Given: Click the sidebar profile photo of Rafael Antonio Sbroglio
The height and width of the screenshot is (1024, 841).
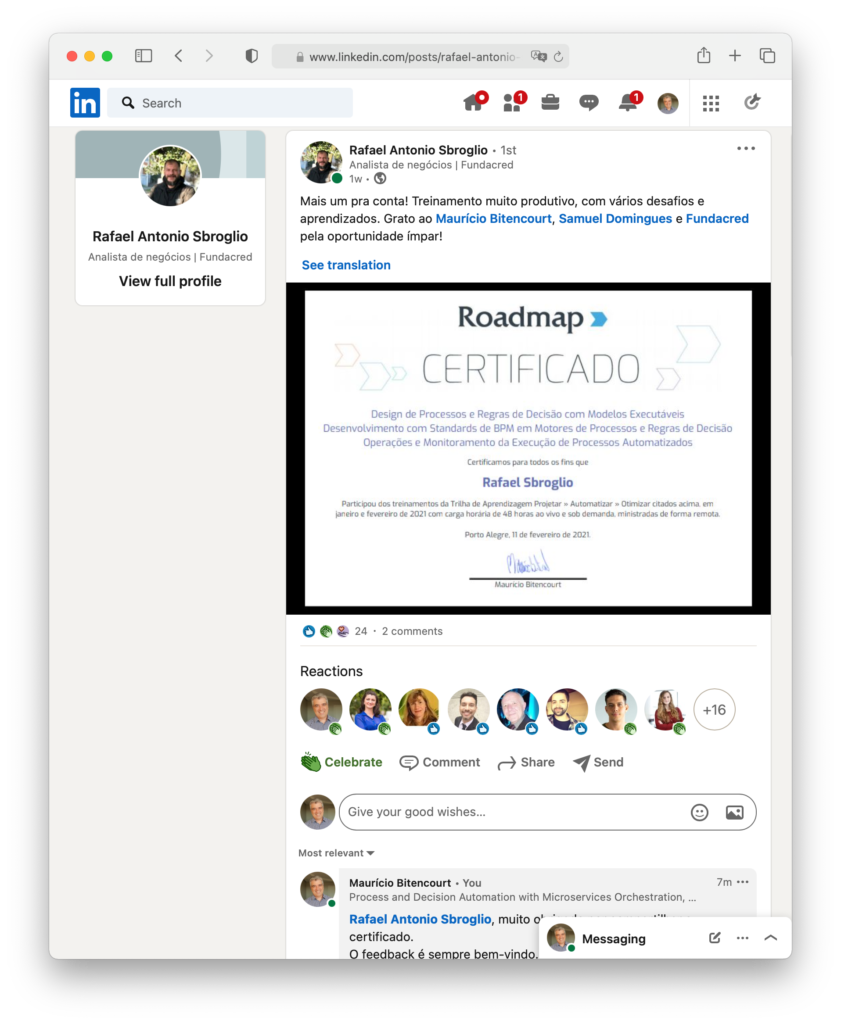Looking at the screenshot, I should point(170,176).
